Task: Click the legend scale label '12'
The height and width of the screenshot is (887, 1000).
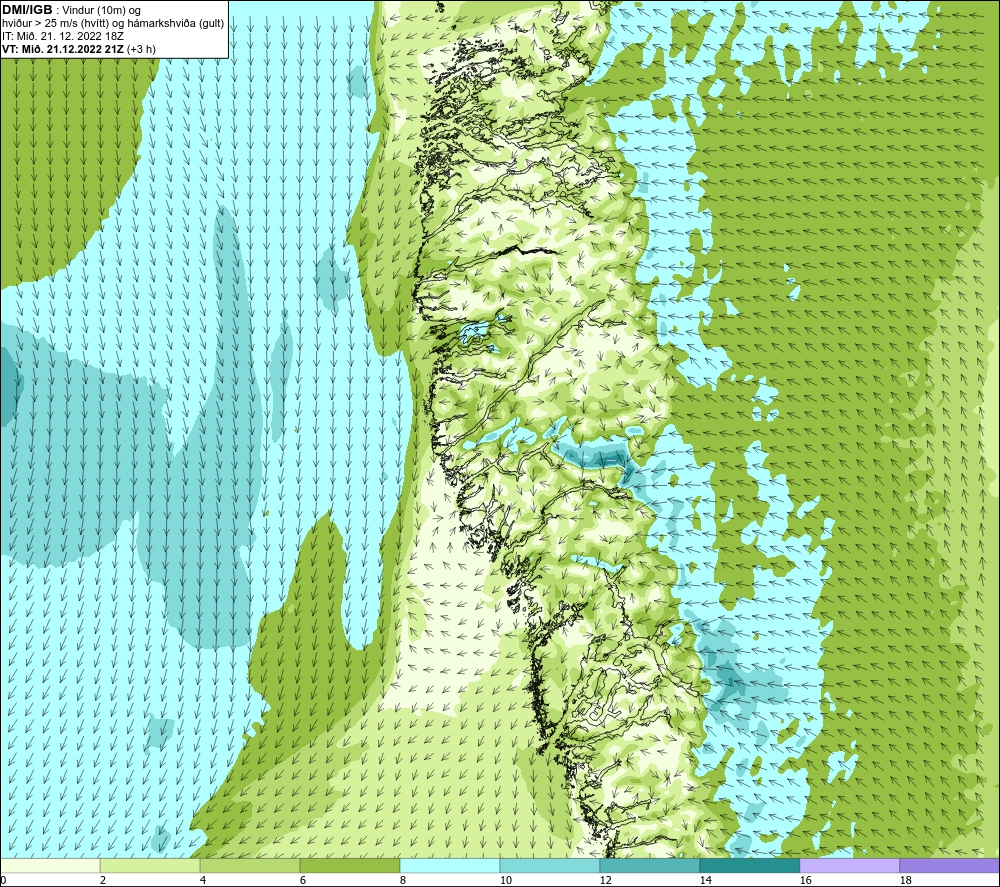Action: 605,881
